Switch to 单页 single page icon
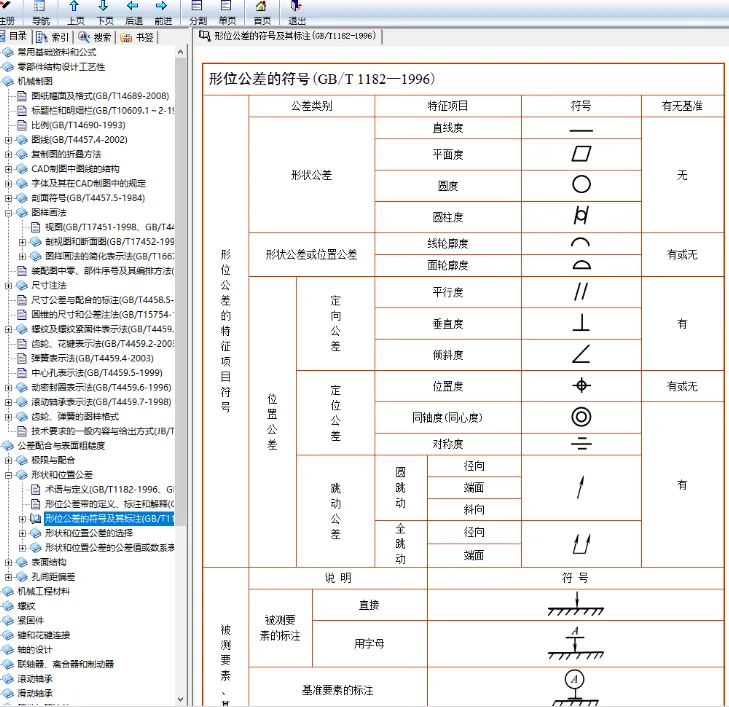This screenshot has width=729, height=707. click(x=226, y=7)
